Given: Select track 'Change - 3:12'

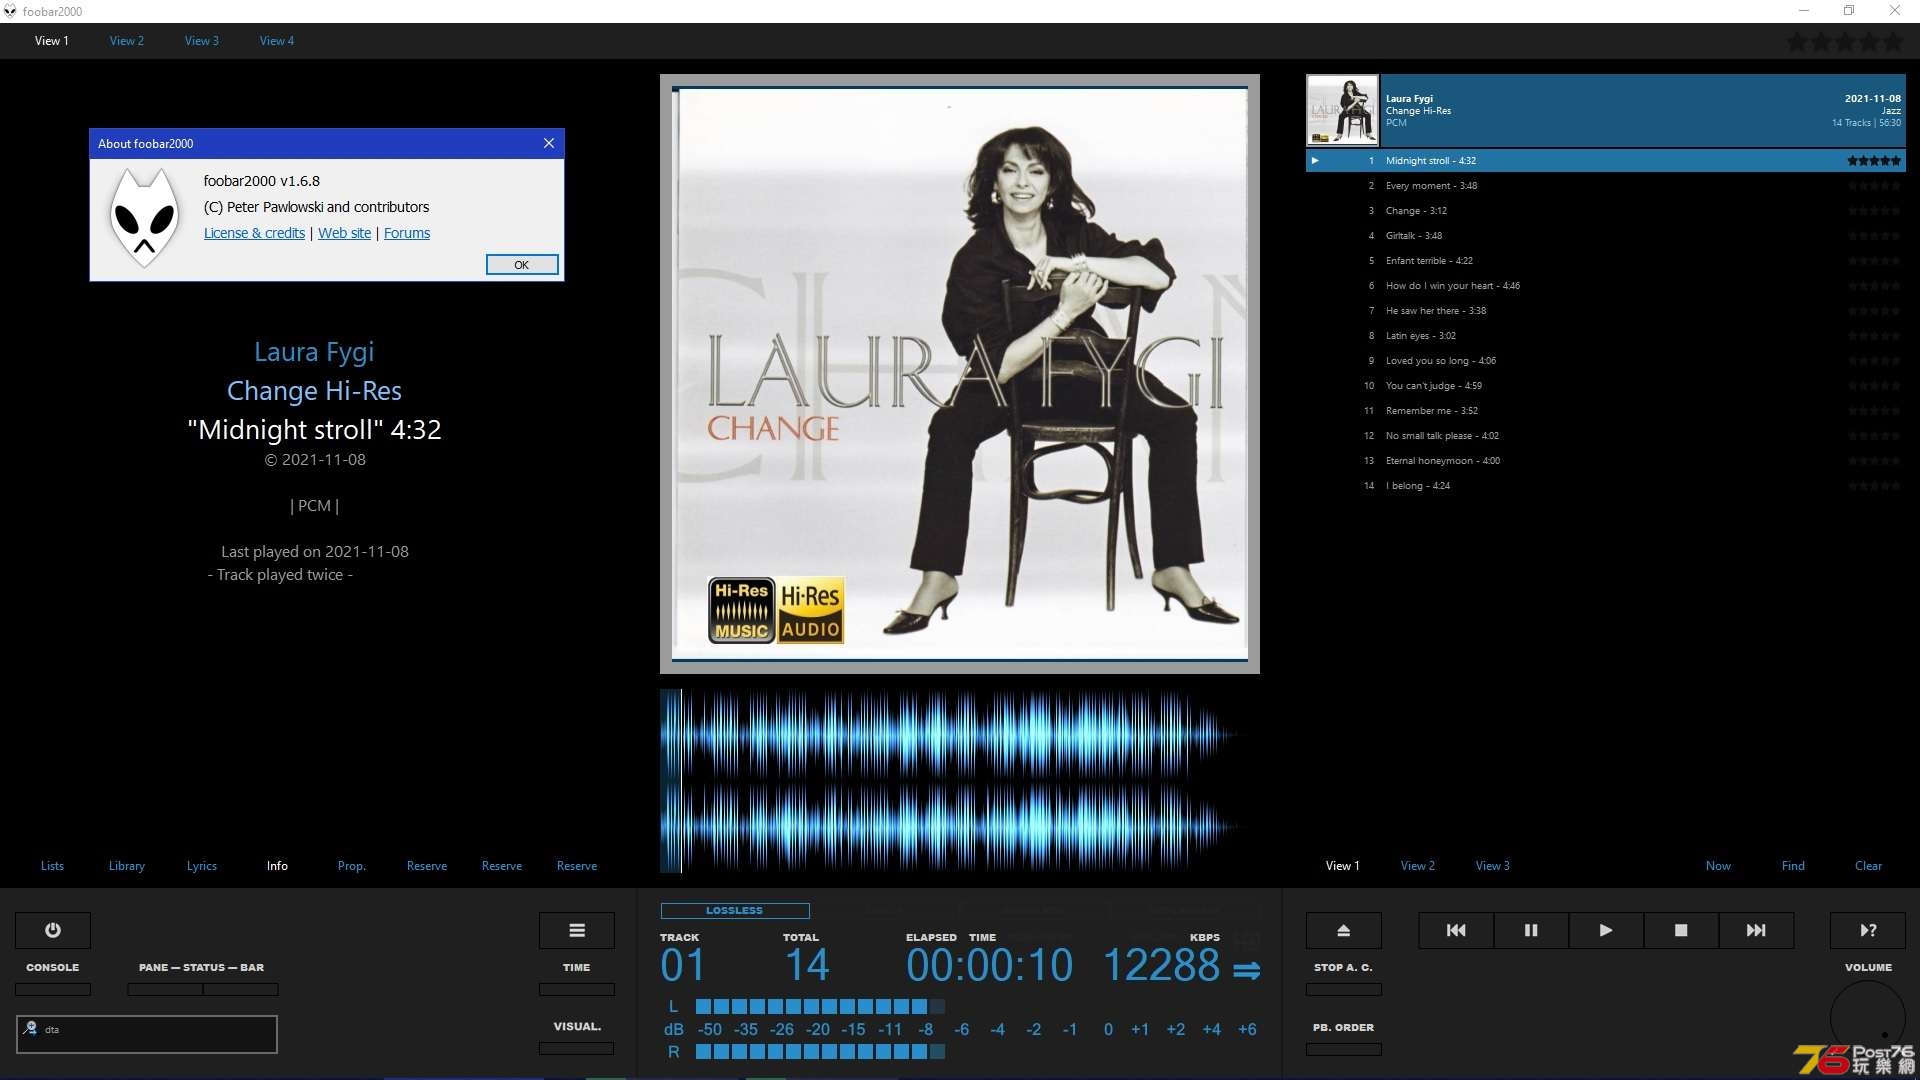Looking at the screenshot, I should point(1606,211).
